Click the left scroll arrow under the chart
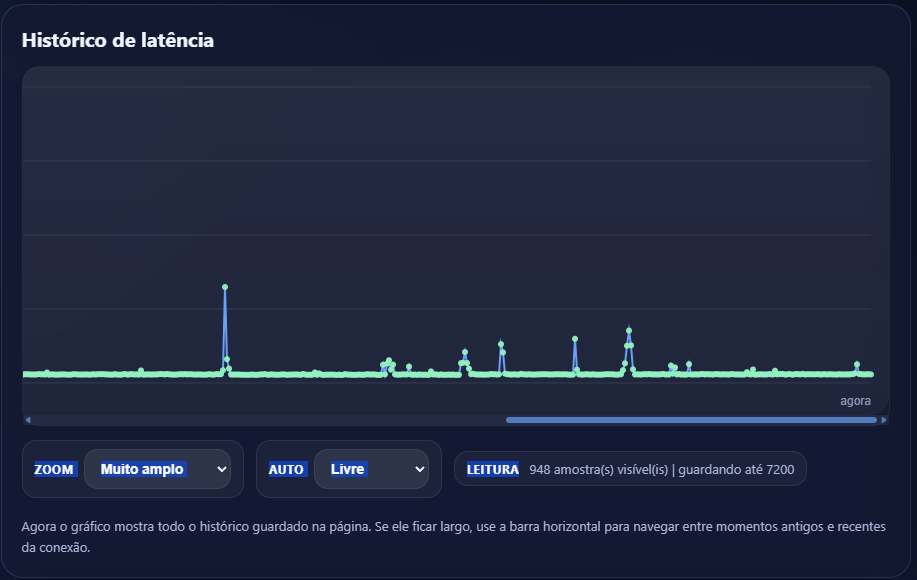 (x=28, y=420)
